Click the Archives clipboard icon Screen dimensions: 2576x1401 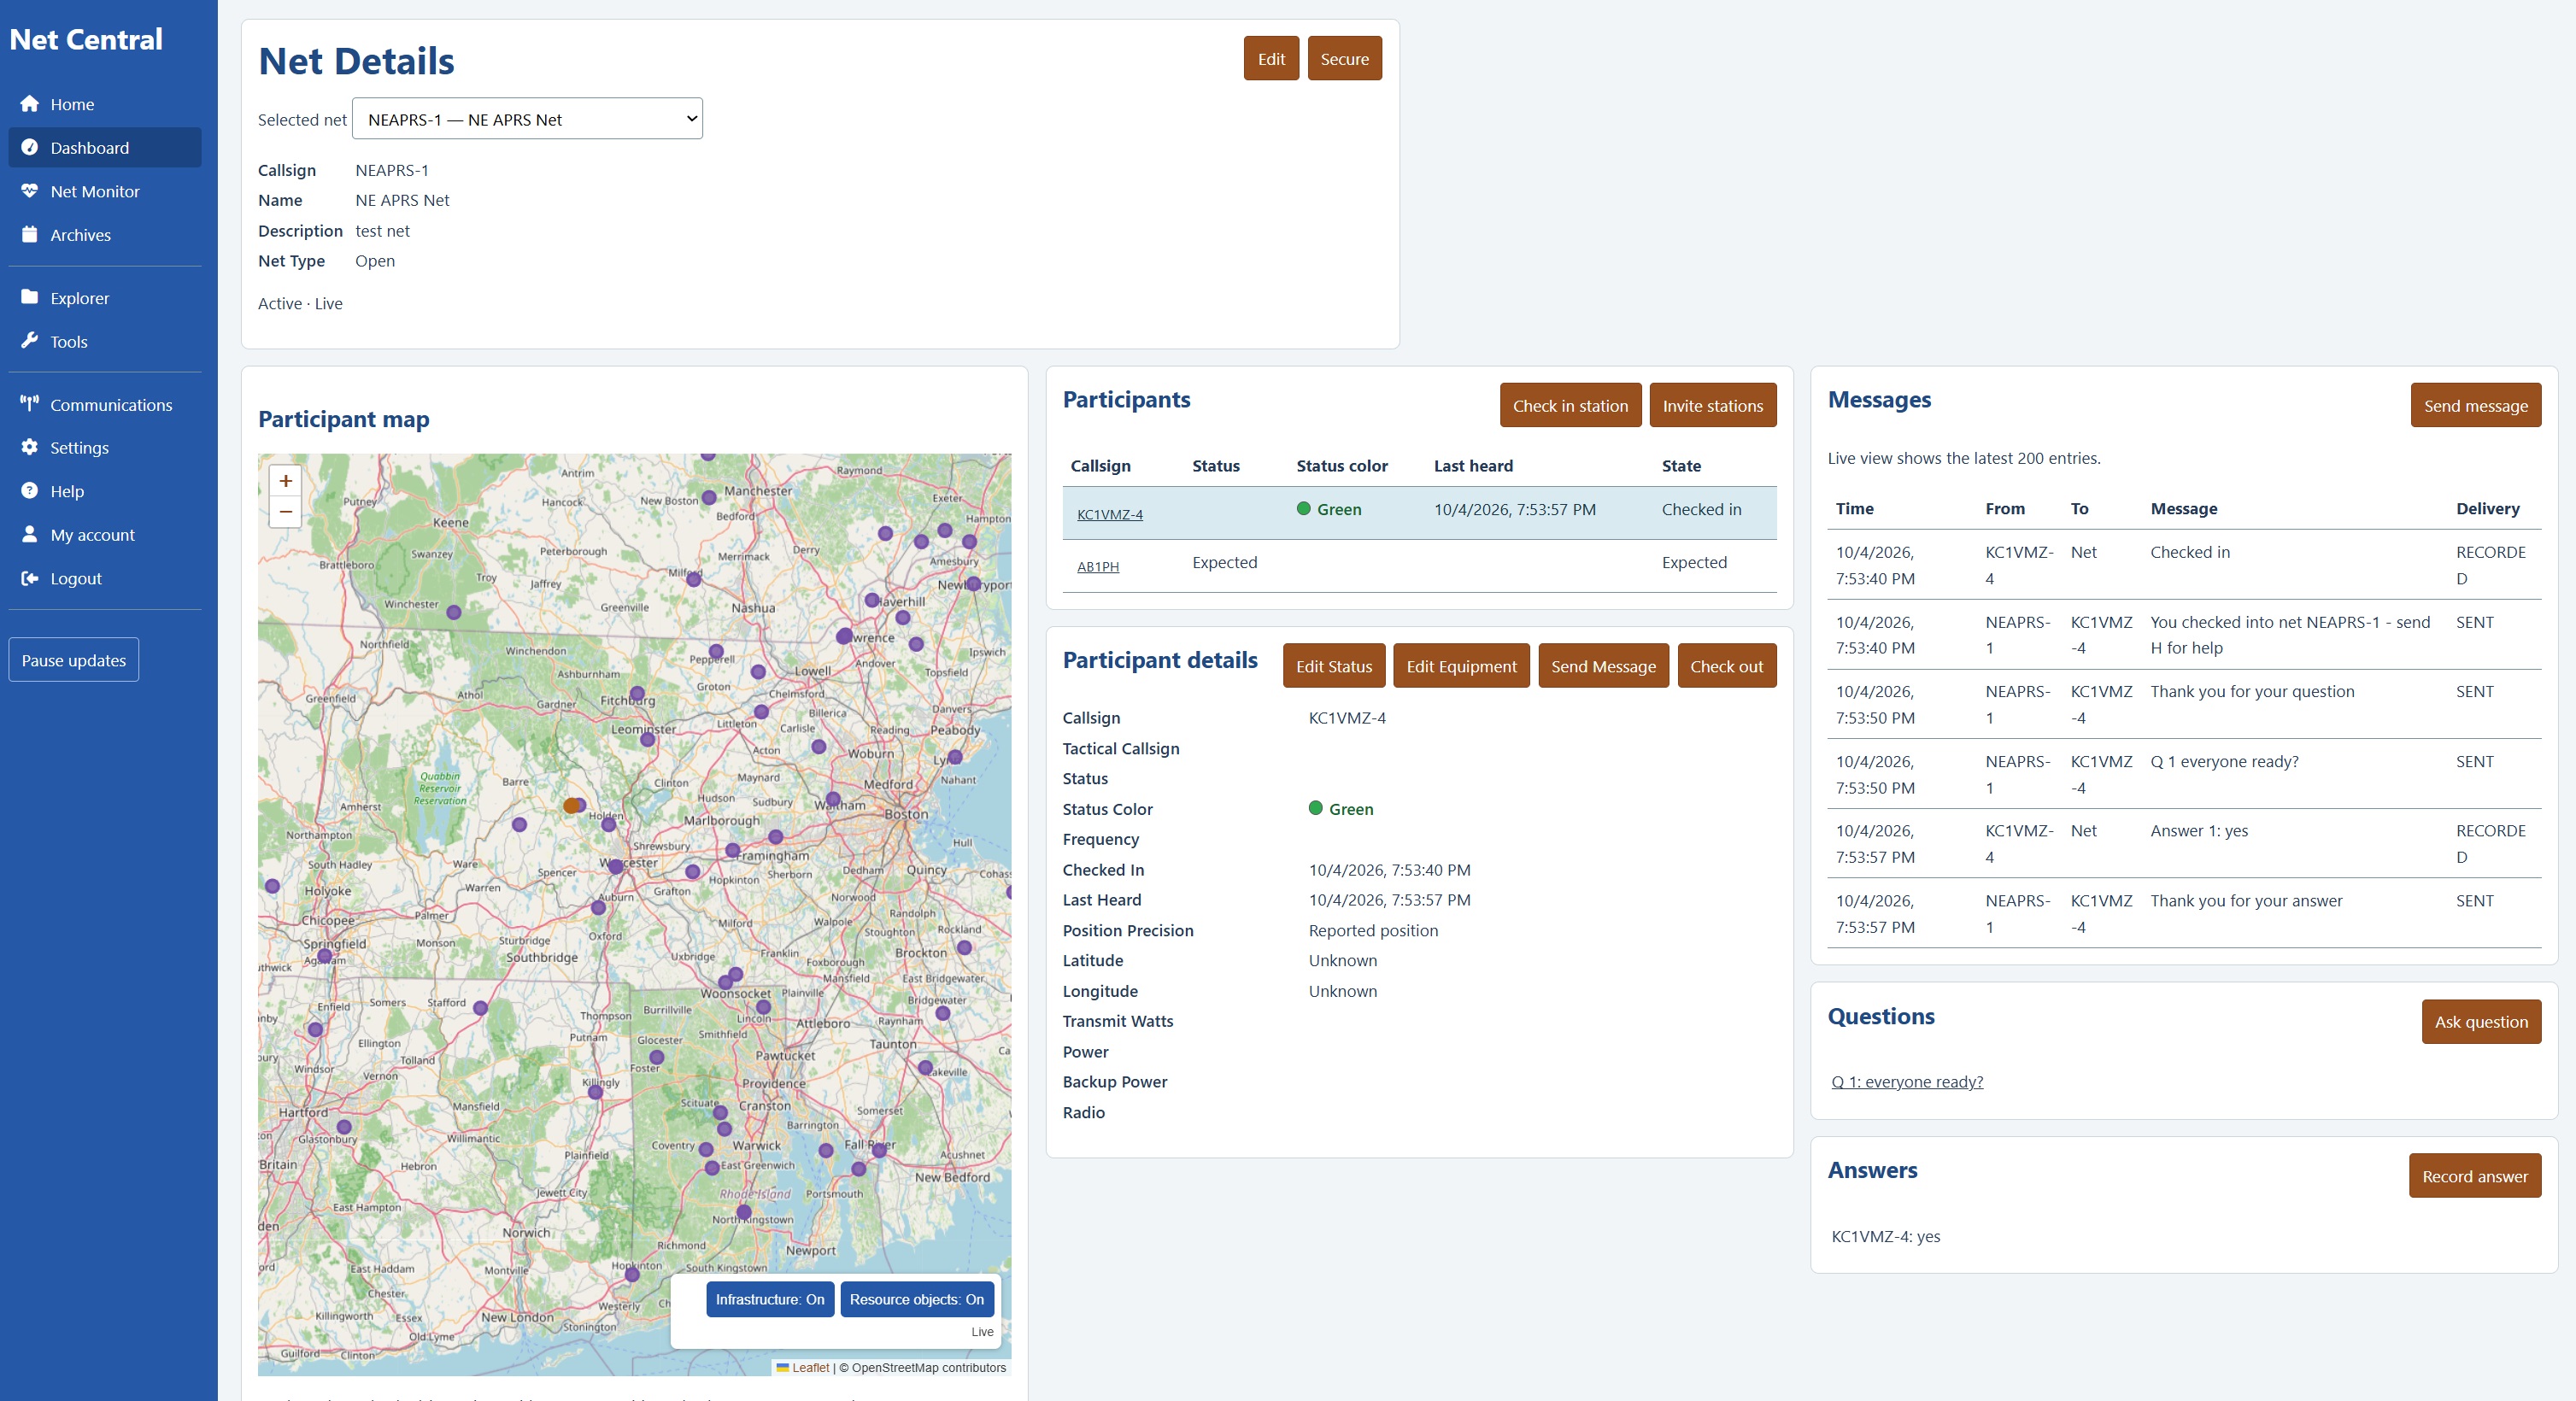(29, 235)
